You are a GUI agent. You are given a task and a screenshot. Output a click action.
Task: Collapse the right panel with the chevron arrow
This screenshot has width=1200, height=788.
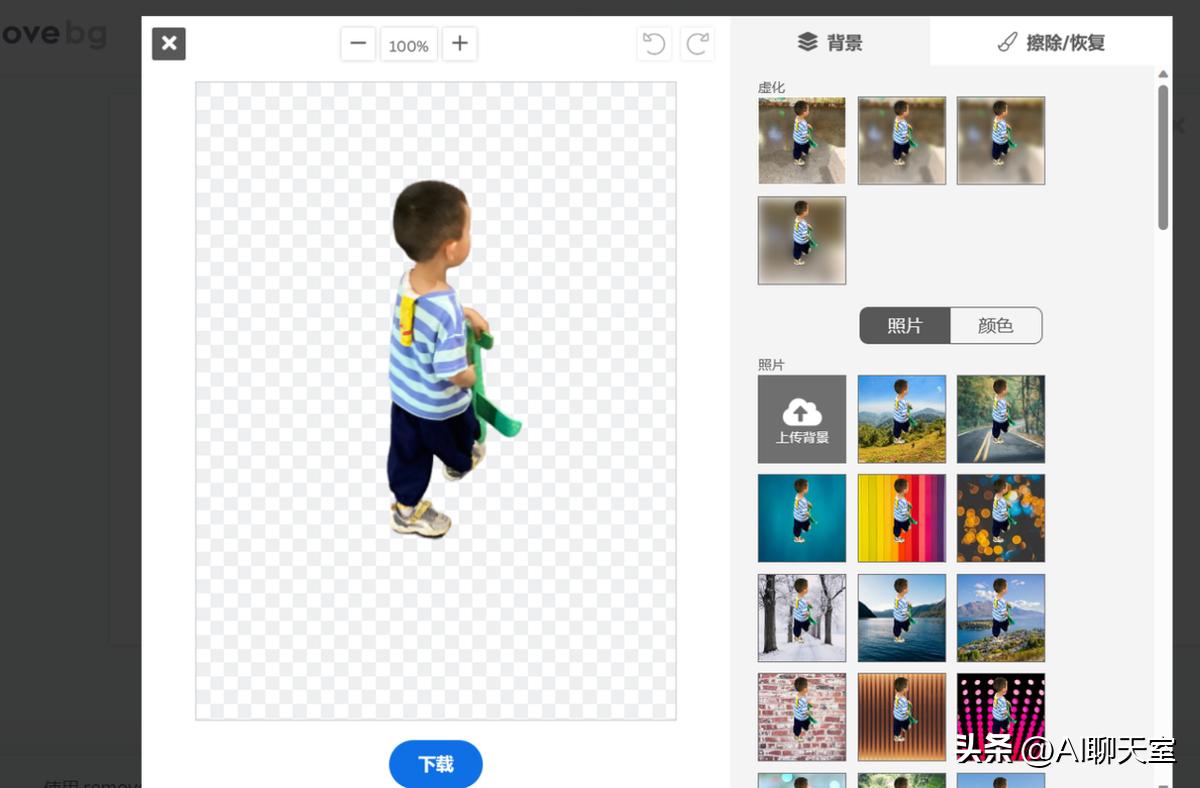coord(1180,124)
